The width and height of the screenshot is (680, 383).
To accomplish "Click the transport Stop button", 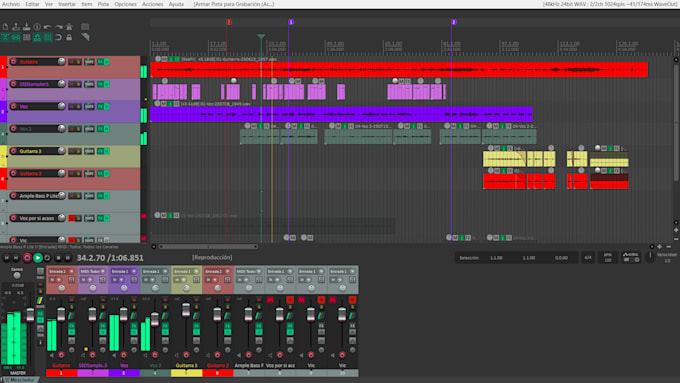I will [x=58, y=258].
